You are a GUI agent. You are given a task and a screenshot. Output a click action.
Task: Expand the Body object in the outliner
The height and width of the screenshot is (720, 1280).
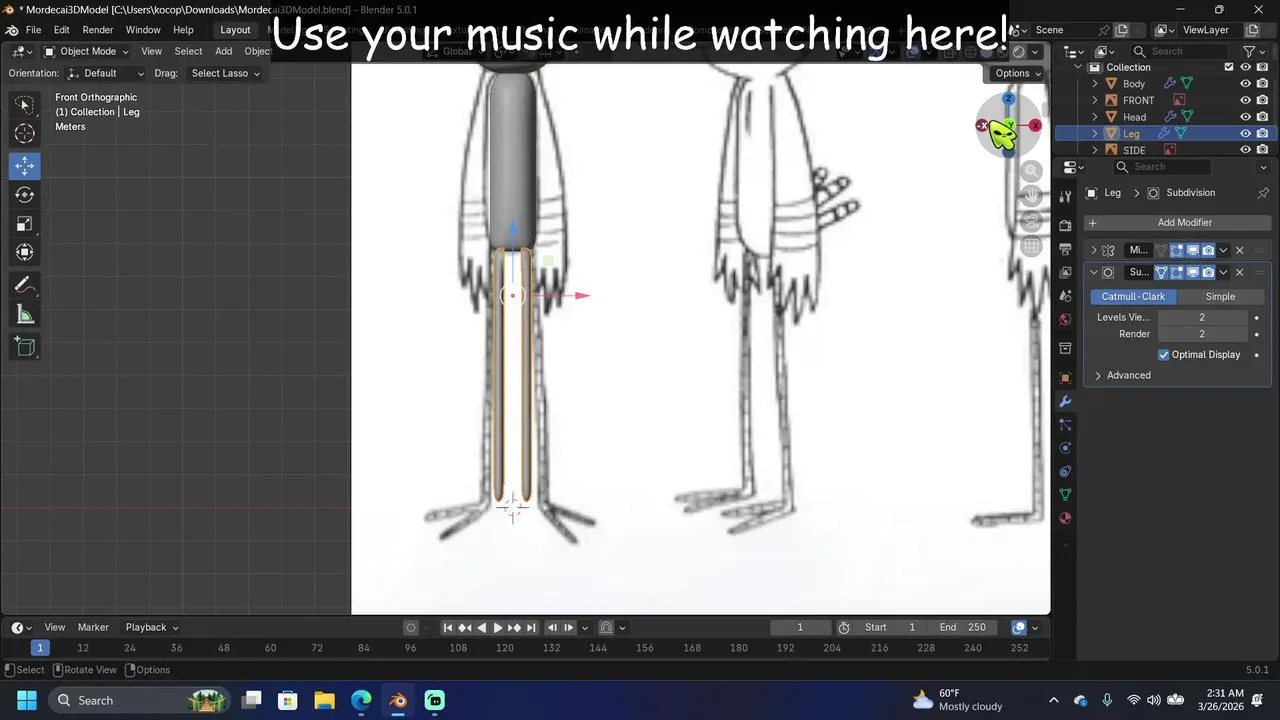1095,84
